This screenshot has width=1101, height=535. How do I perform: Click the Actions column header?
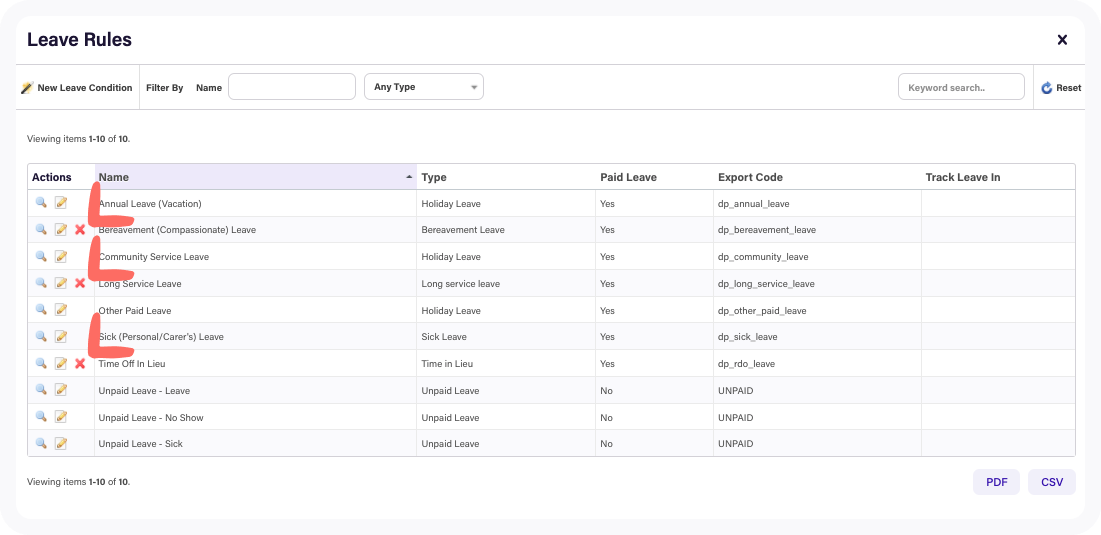[61, 177]
